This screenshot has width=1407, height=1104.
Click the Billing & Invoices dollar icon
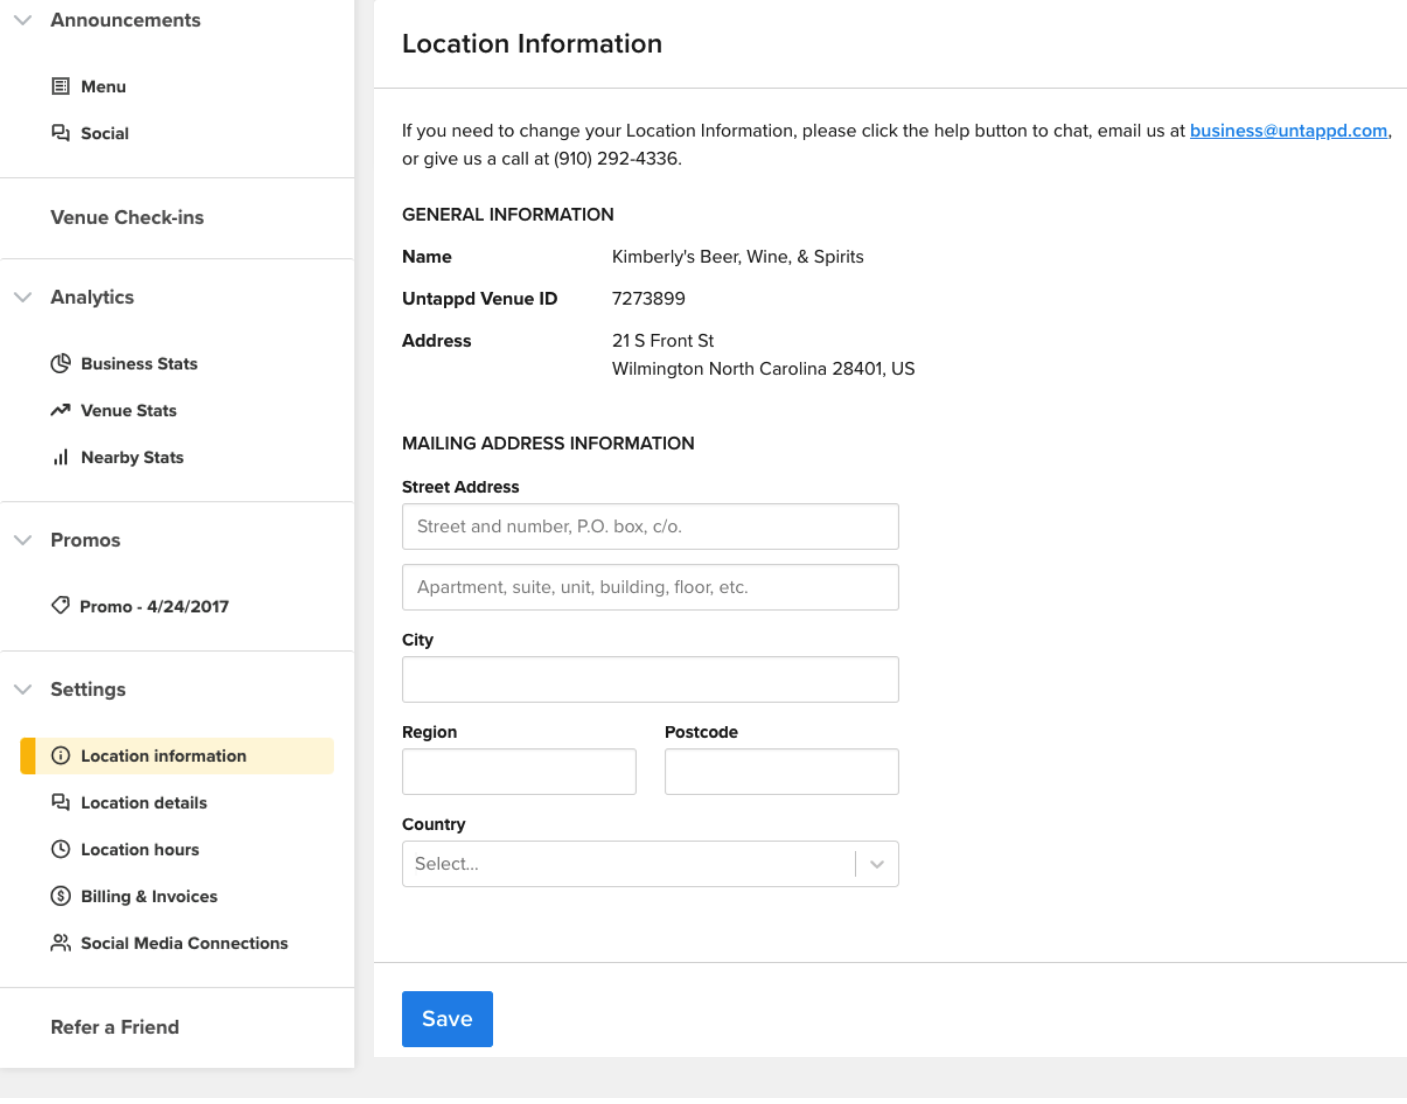coord(61,896)
